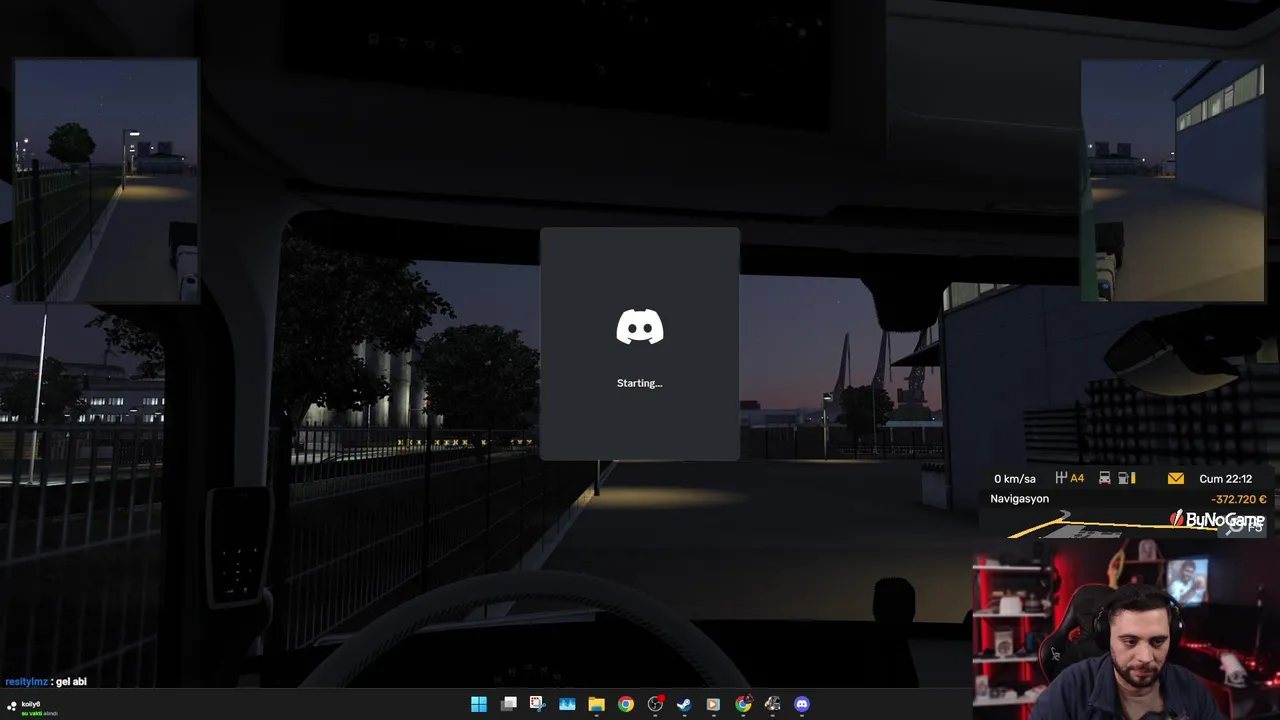Click the ByNoGame sponsor logo

tap(1216, 520)
